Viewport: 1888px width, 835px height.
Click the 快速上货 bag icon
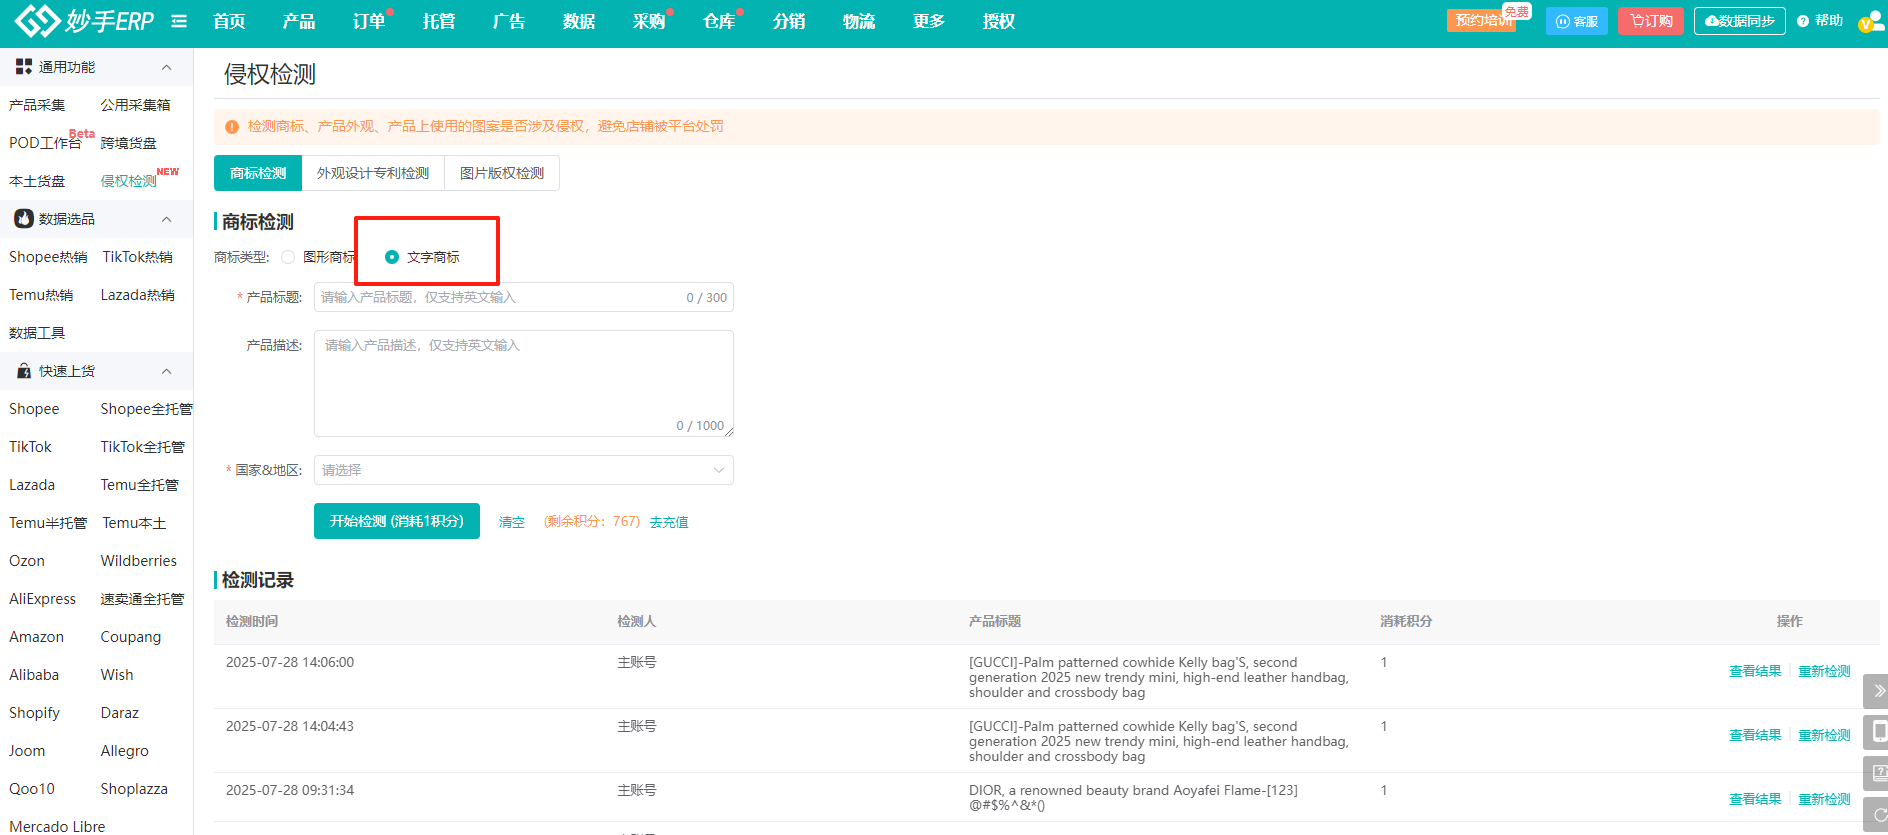[x=24, y=371]
